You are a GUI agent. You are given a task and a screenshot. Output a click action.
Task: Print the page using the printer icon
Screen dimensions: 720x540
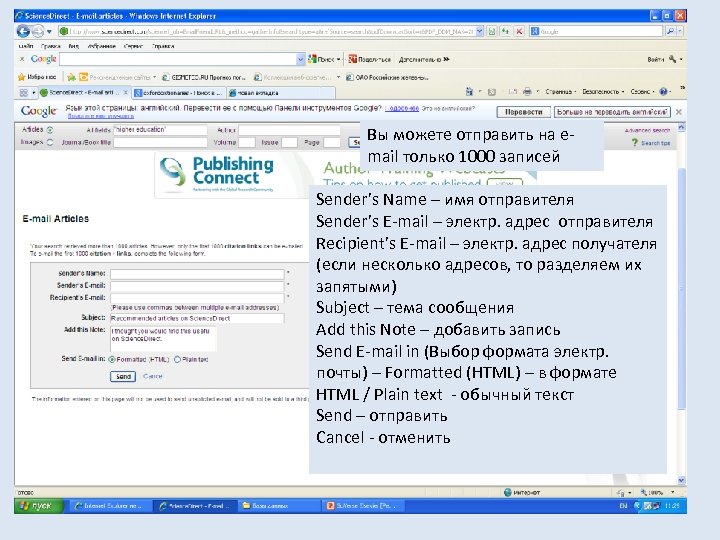tap(527, 91)
